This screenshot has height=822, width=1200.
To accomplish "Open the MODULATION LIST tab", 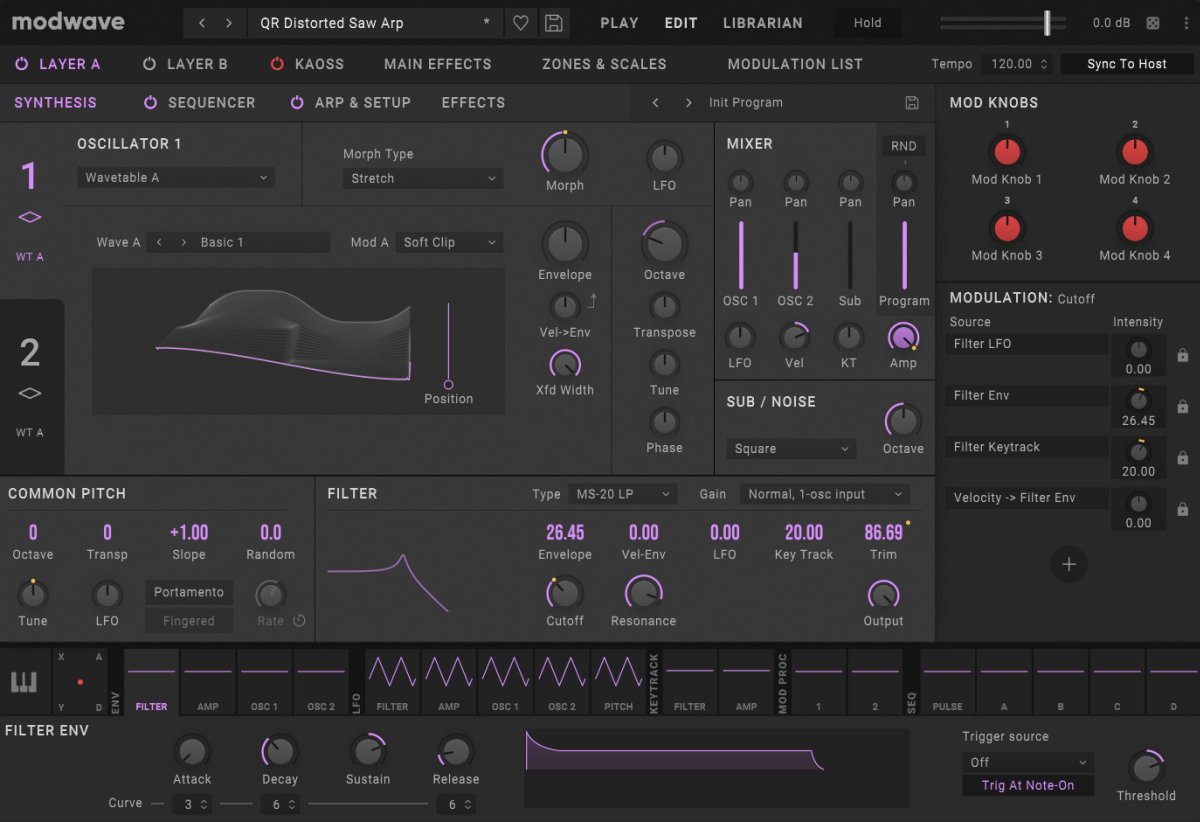I will pos(795,64).
